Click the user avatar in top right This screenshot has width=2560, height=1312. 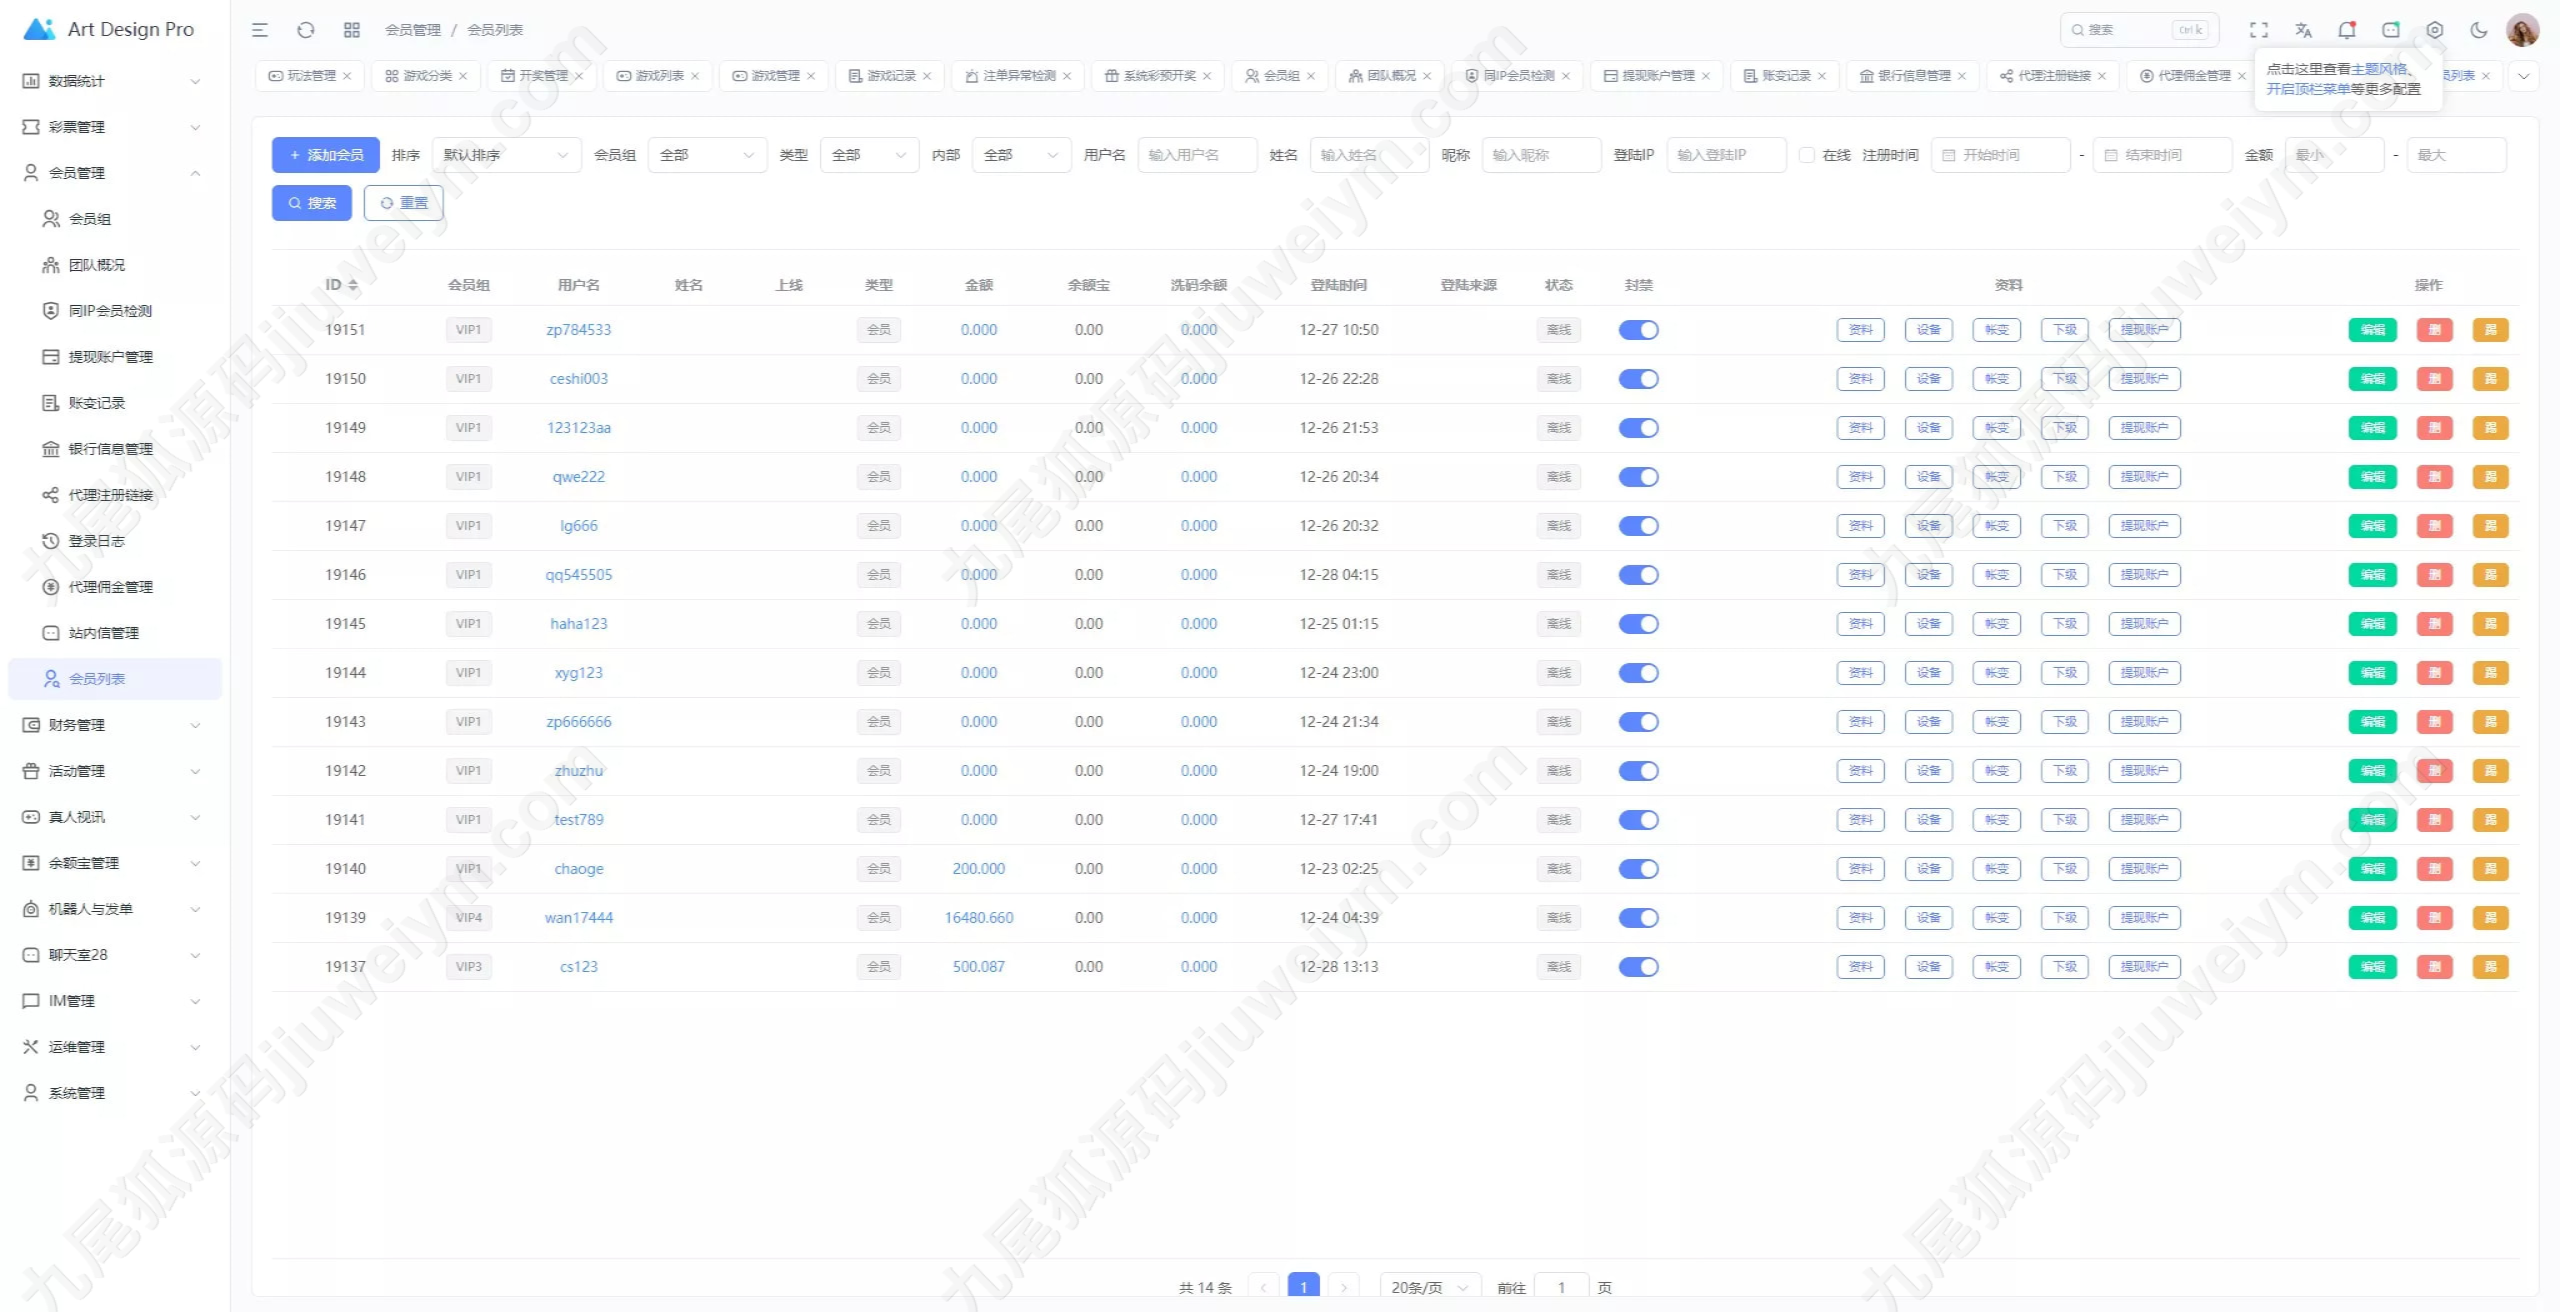[2523, 30]
